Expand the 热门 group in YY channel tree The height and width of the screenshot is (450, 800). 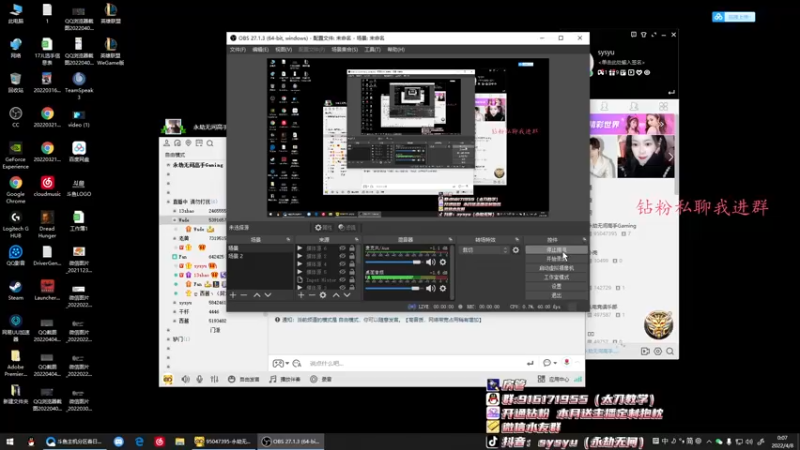pyautogui.click(x=168, y=339)
